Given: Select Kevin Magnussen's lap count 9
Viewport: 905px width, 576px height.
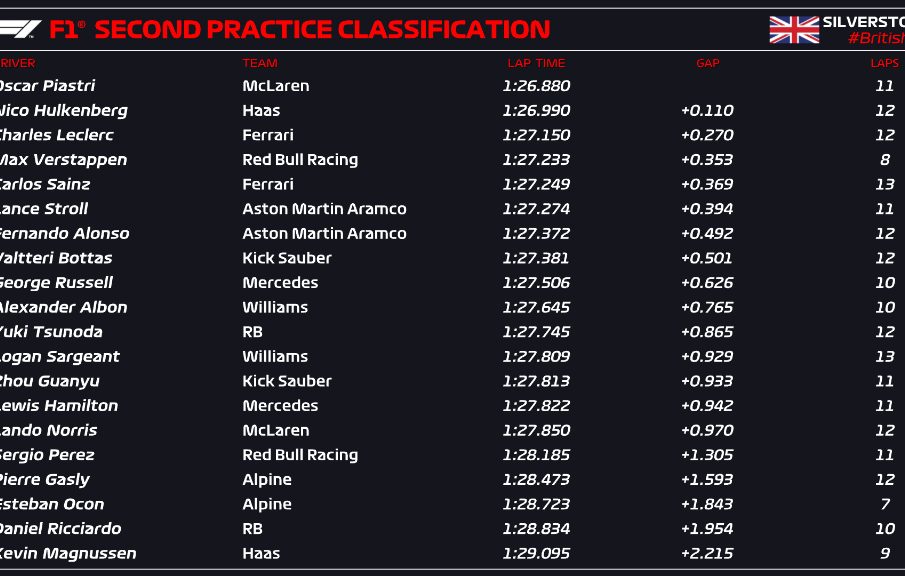Looking at the screenshot, I should (x=885, y=553).
